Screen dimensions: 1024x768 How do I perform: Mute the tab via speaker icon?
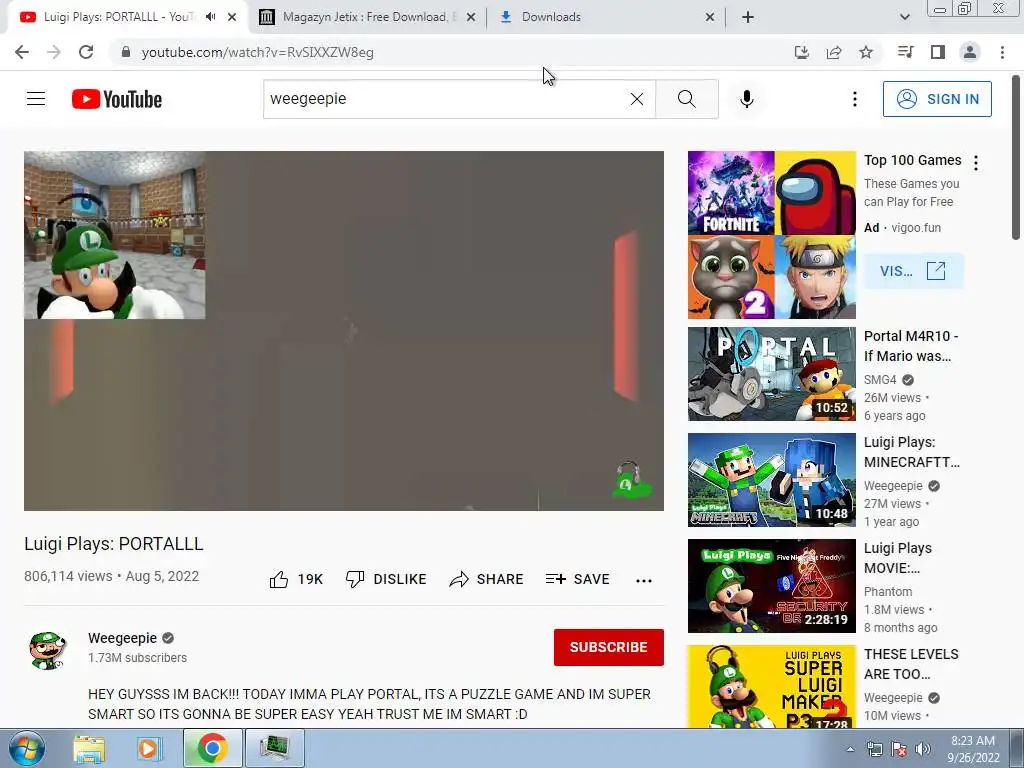(210, 17)
